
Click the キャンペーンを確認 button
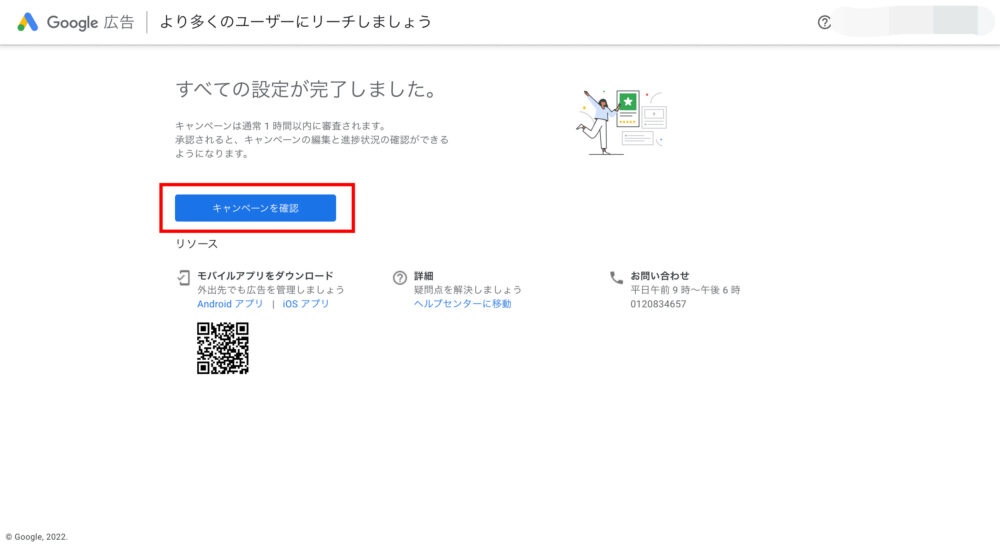255,208
